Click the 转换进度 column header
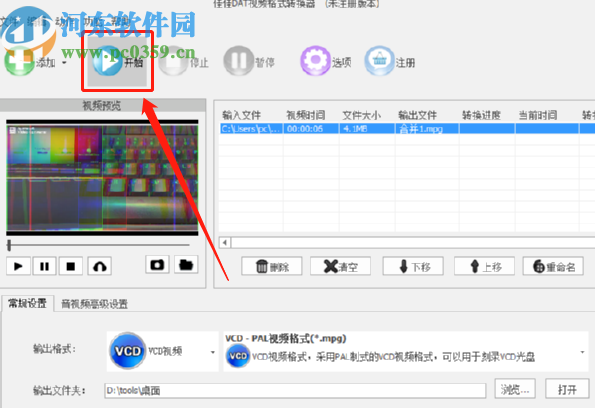Screen dimensions: 595x408 click(481, 115)
